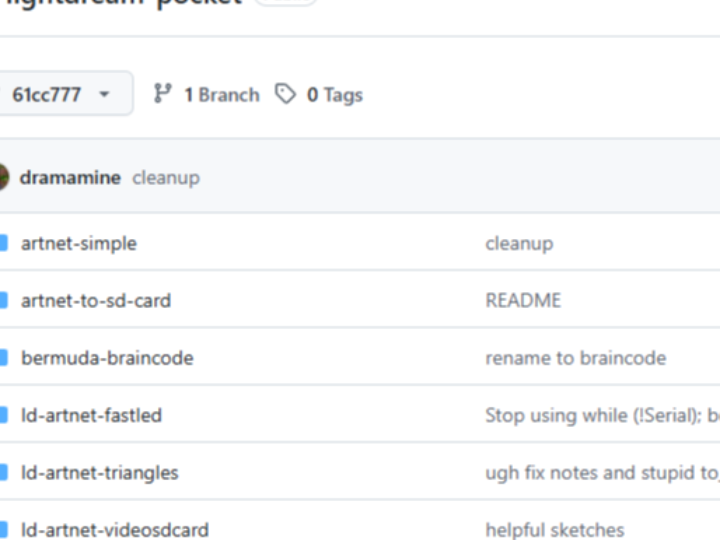
Task: Click the bermuda-braincode folder icon
Action: click(4, 358)
